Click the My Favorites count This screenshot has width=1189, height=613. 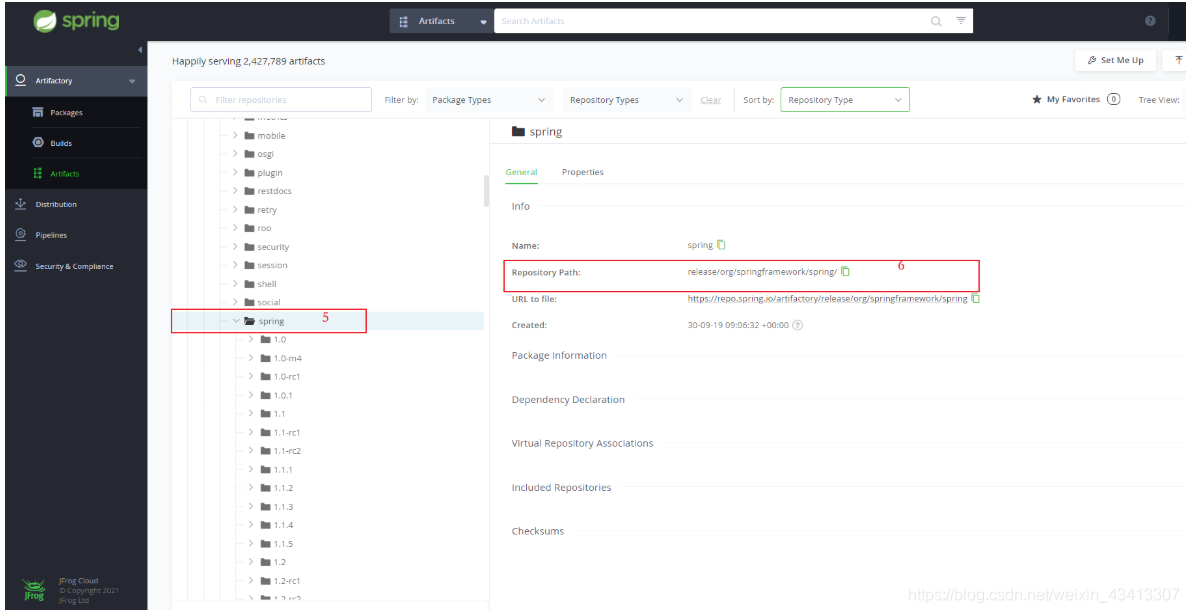point(1113,99)
